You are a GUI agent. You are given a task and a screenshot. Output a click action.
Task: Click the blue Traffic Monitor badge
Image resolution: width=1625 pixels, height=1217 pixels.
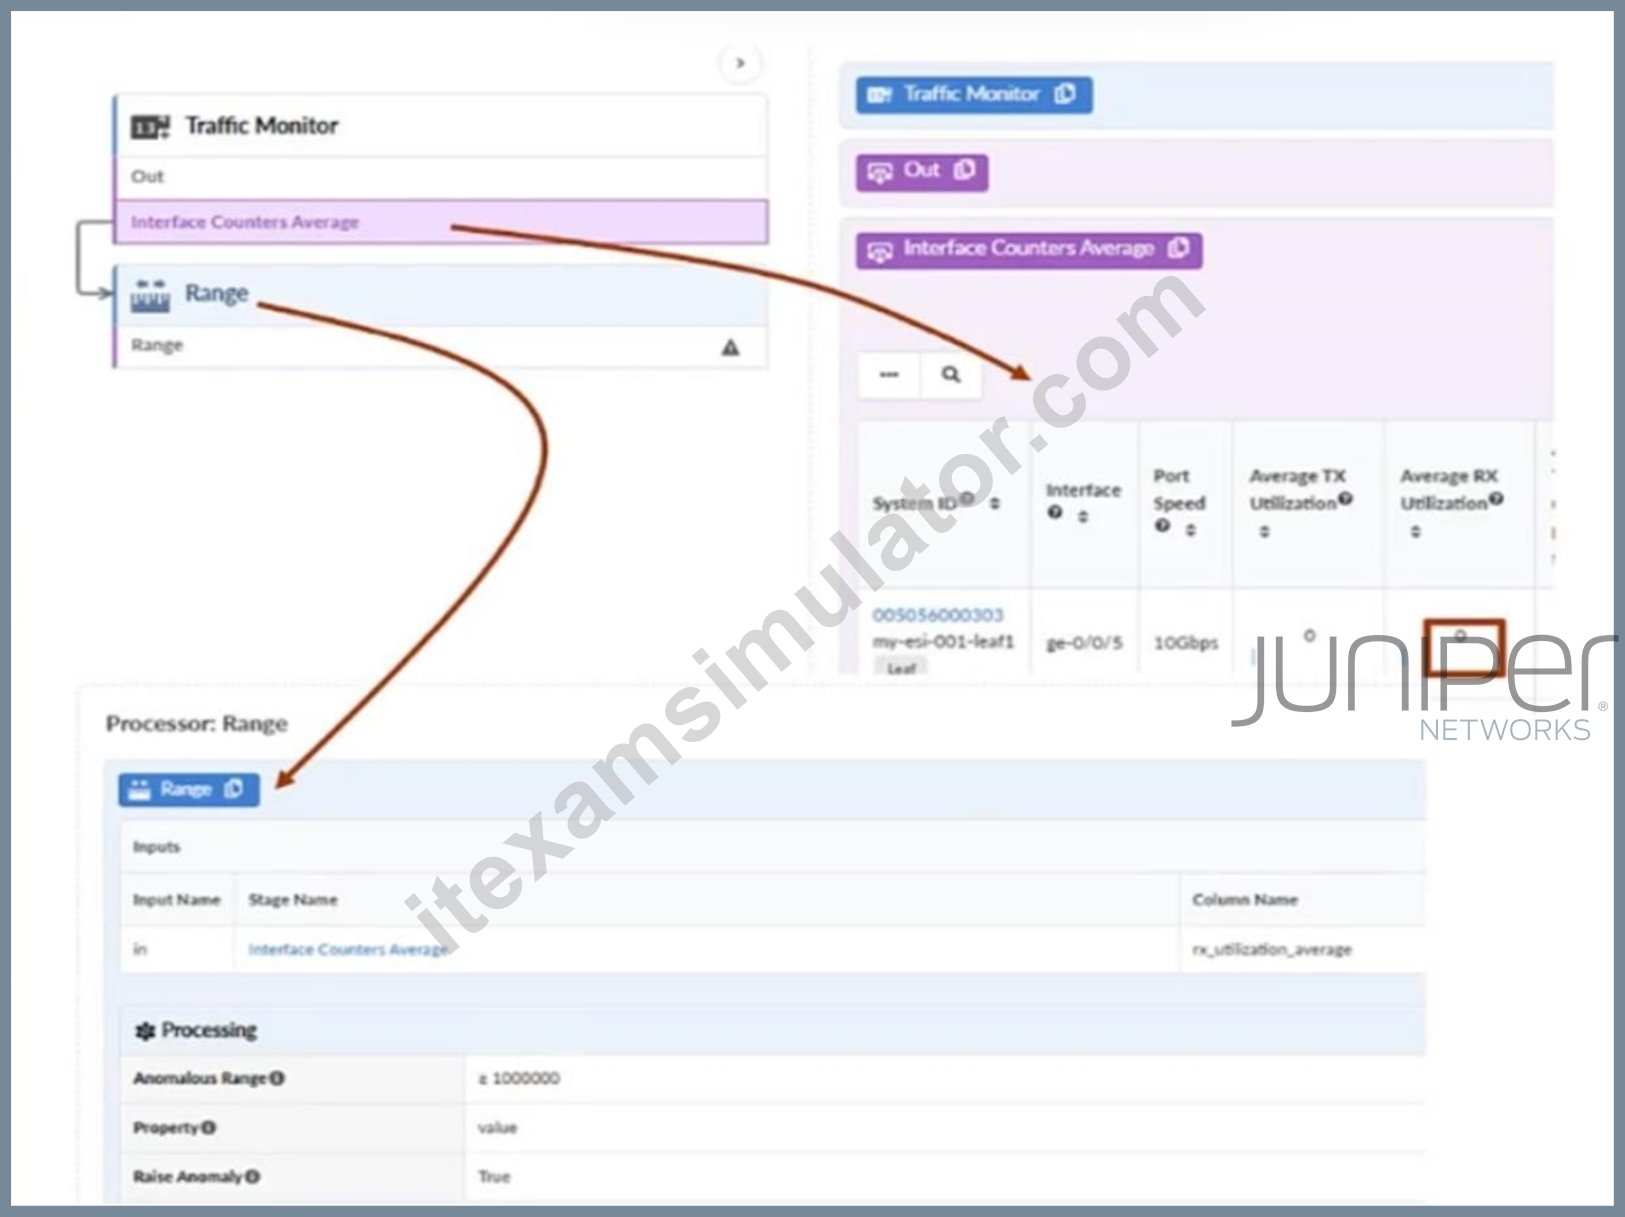click(973, 94)
